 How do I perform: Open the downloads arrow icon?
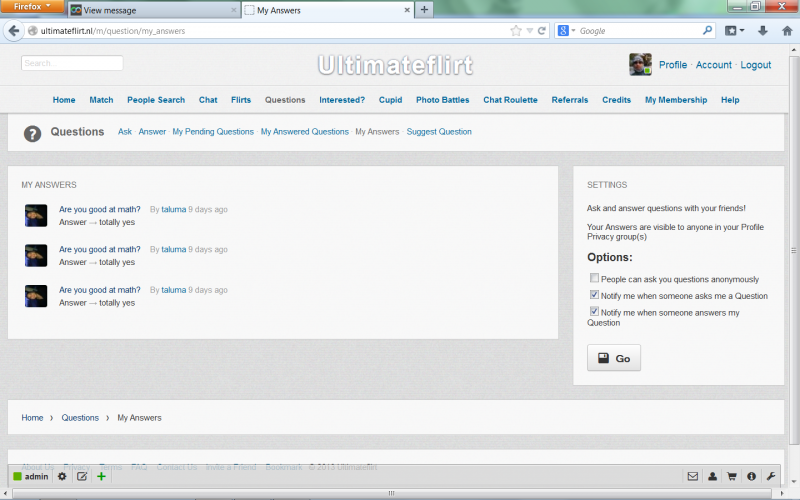pos(763,31)
